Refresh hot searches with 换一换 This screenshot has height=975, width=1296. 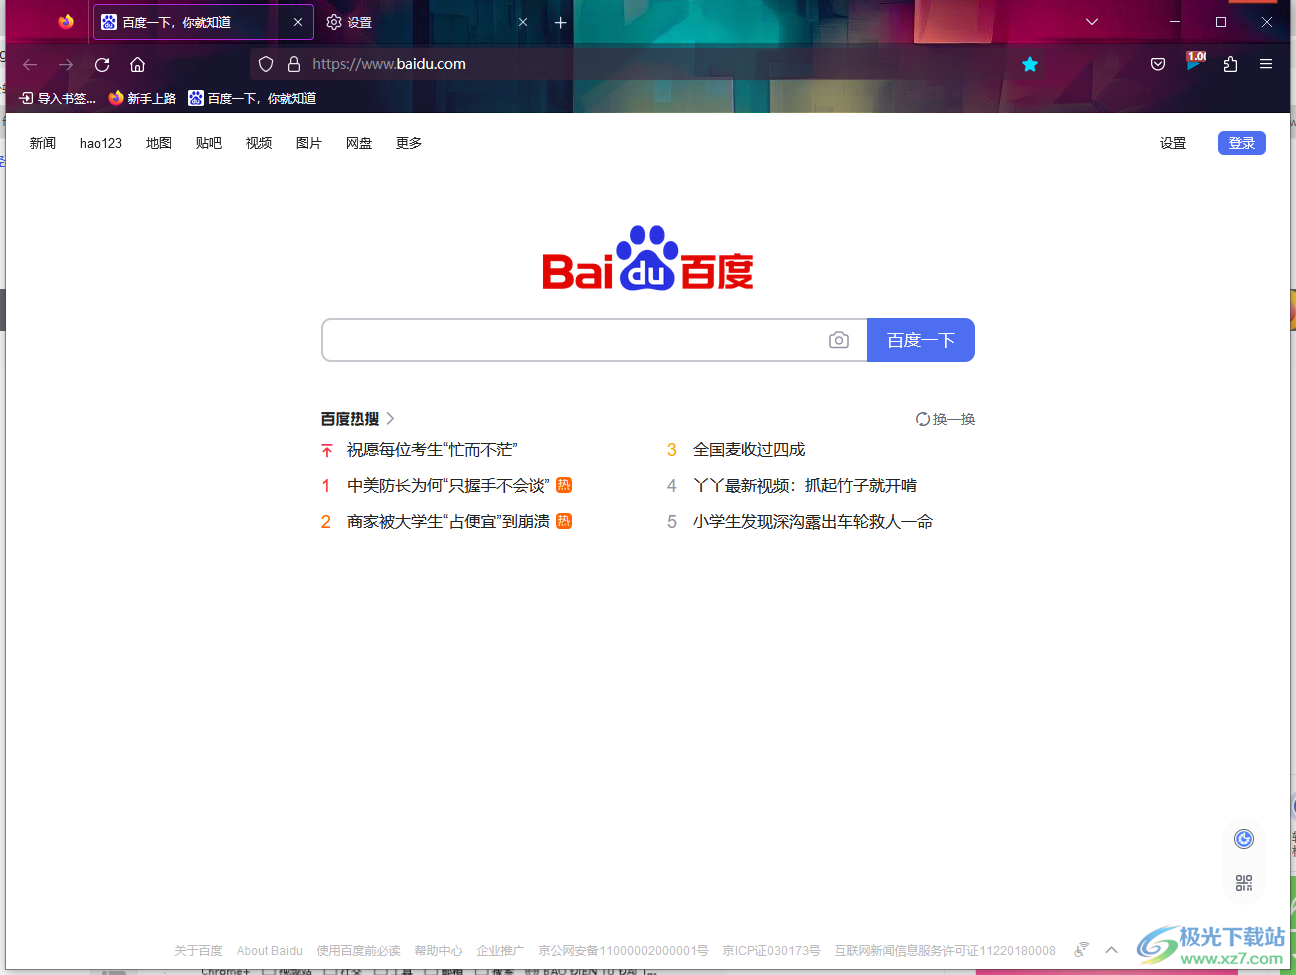point(946,419)
